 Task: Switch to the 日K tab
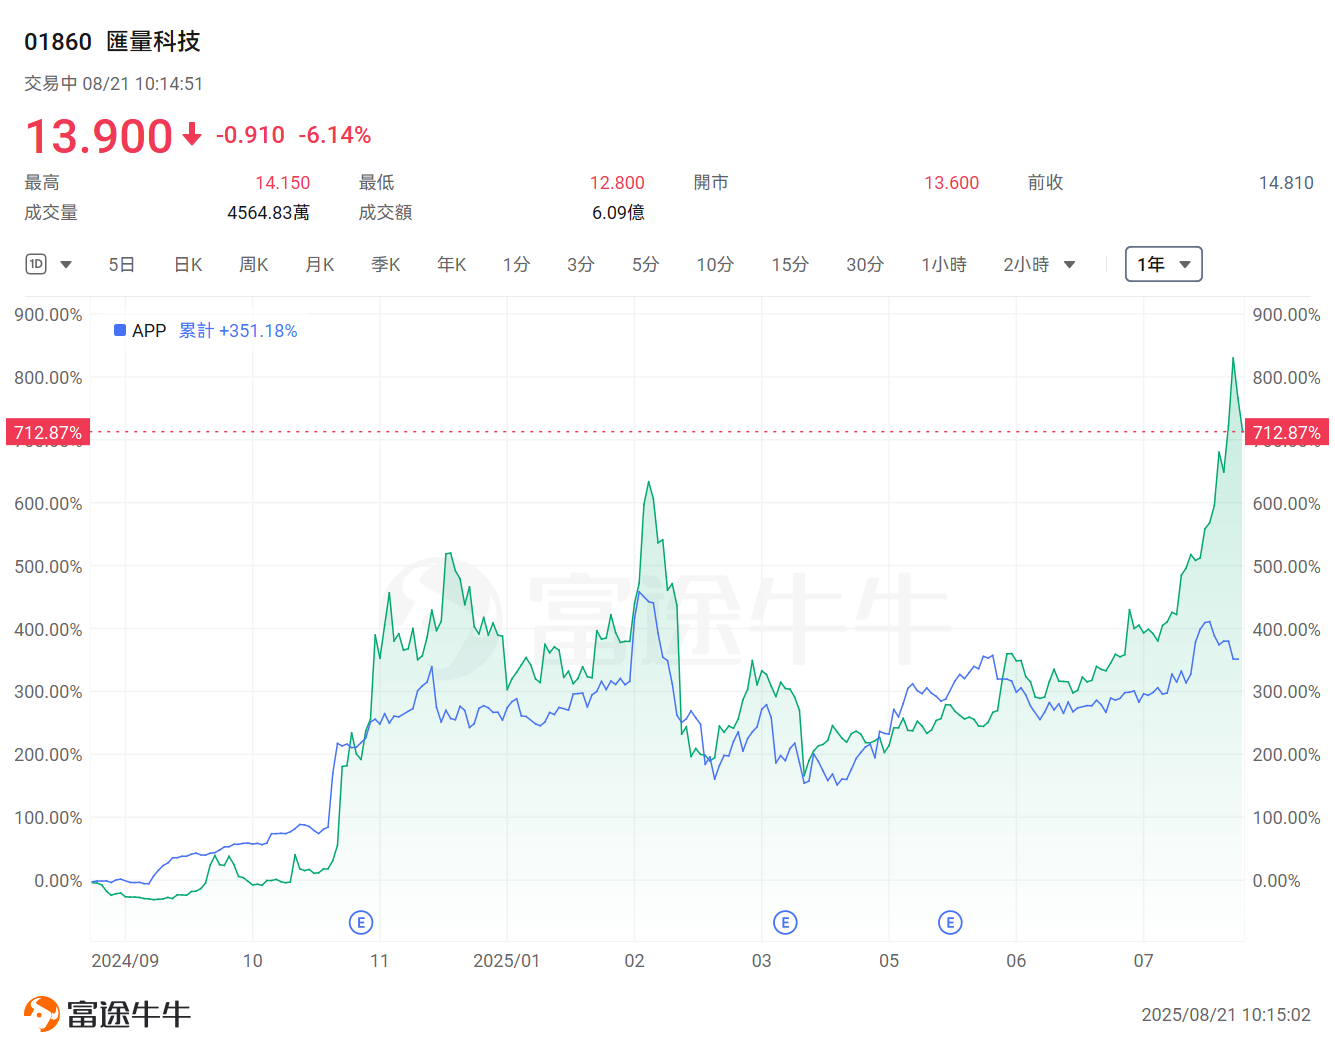[187, 264]
